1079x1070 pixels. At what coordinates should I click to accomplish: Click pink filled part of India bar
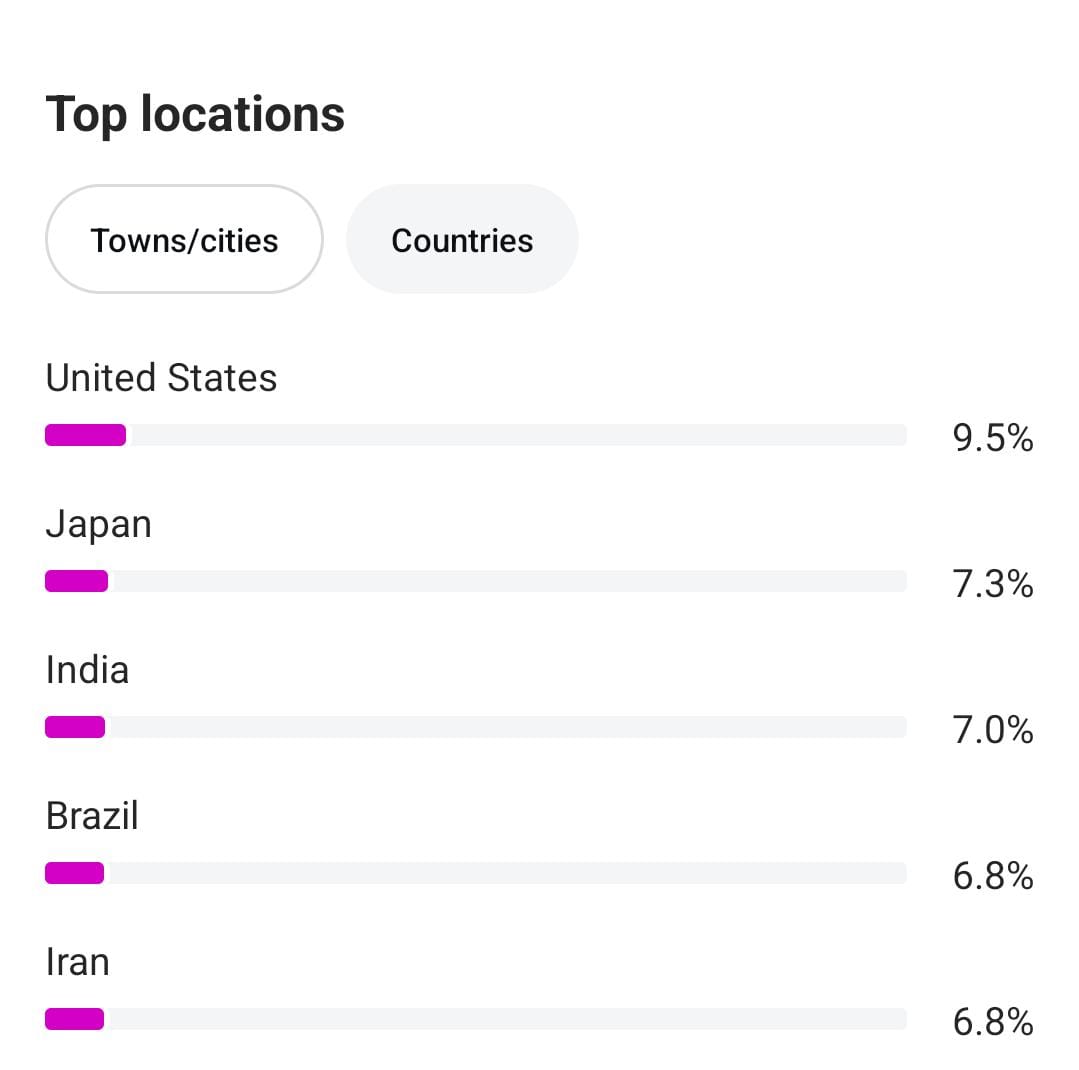pos(75,727)
